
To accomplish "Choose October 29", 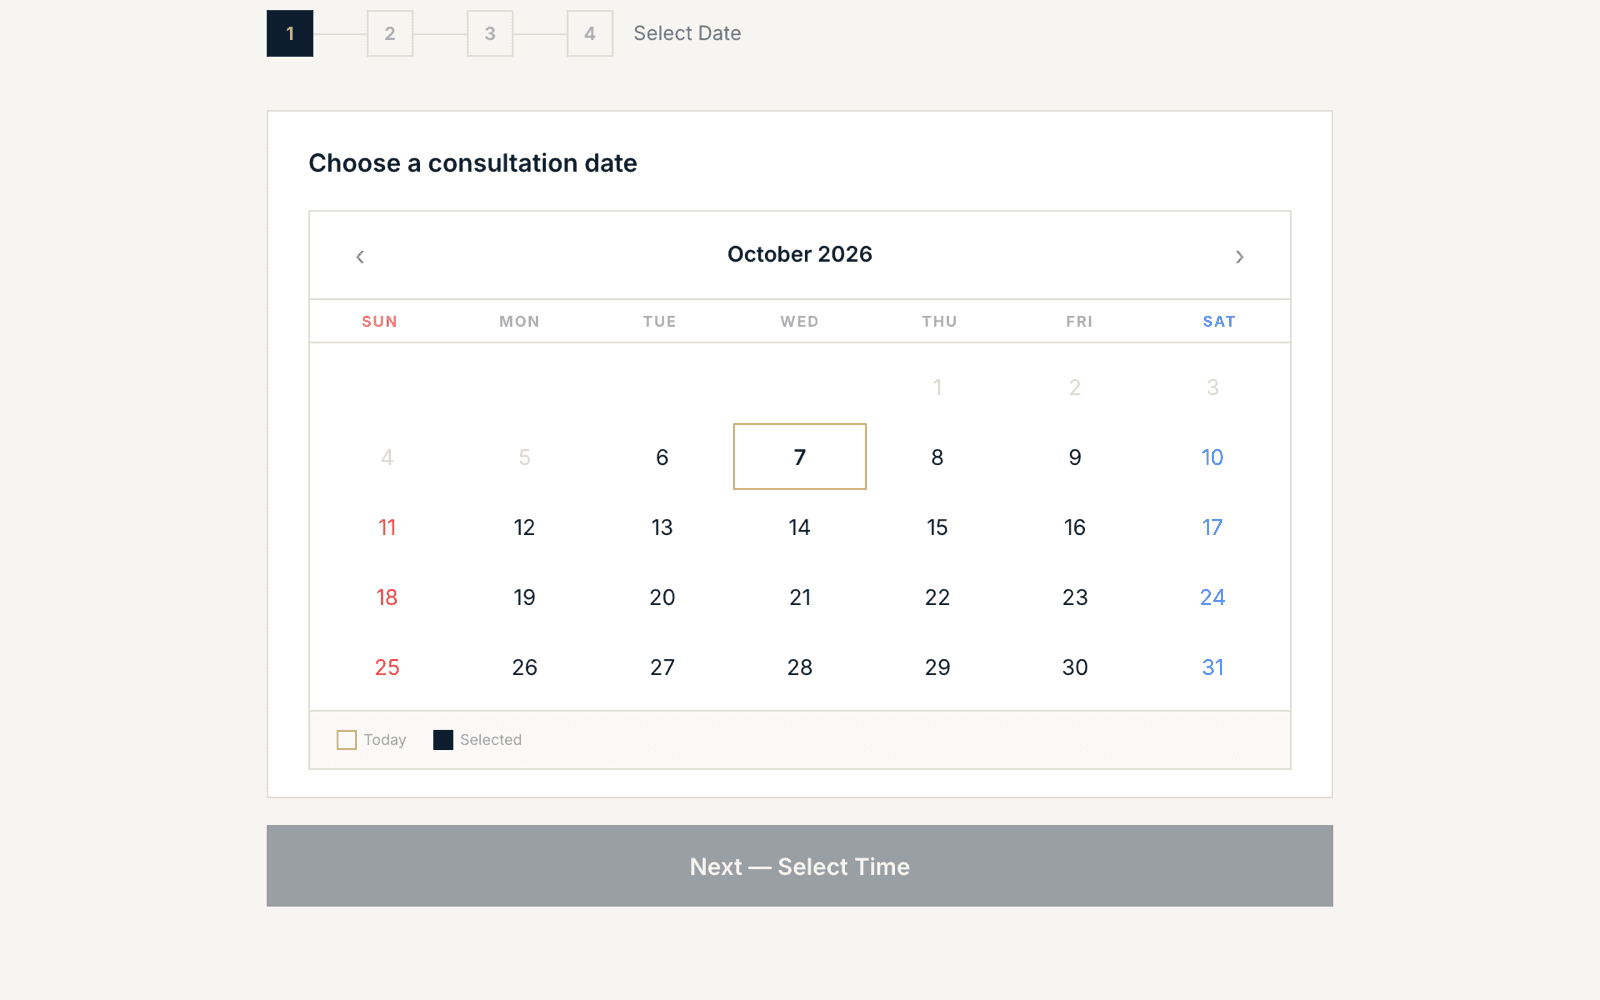I will (937, 667).
